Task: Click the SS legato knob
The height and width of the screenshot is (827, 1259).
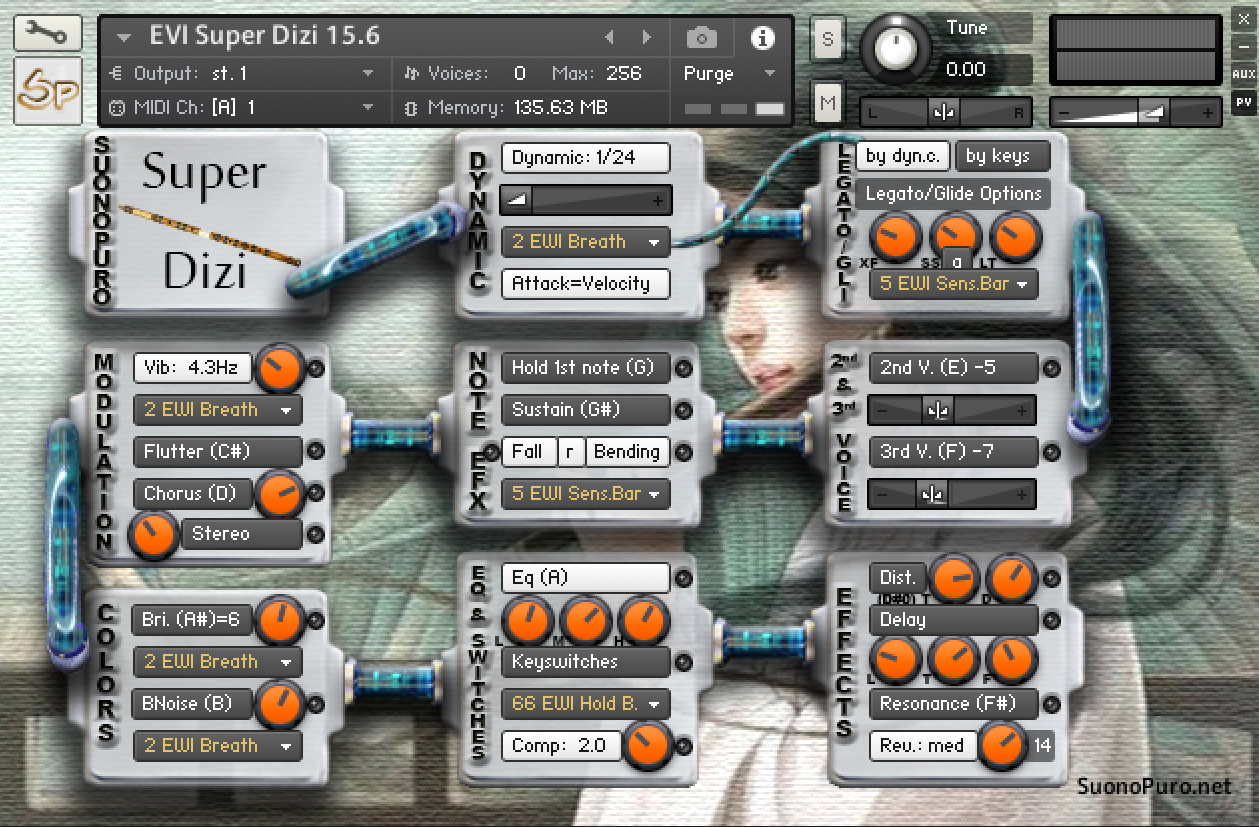Action: coord(955,237)
